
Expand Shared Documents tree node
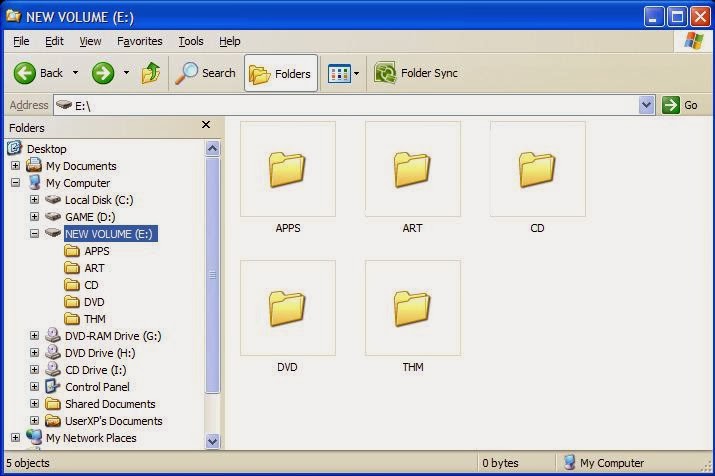(34, 404)
